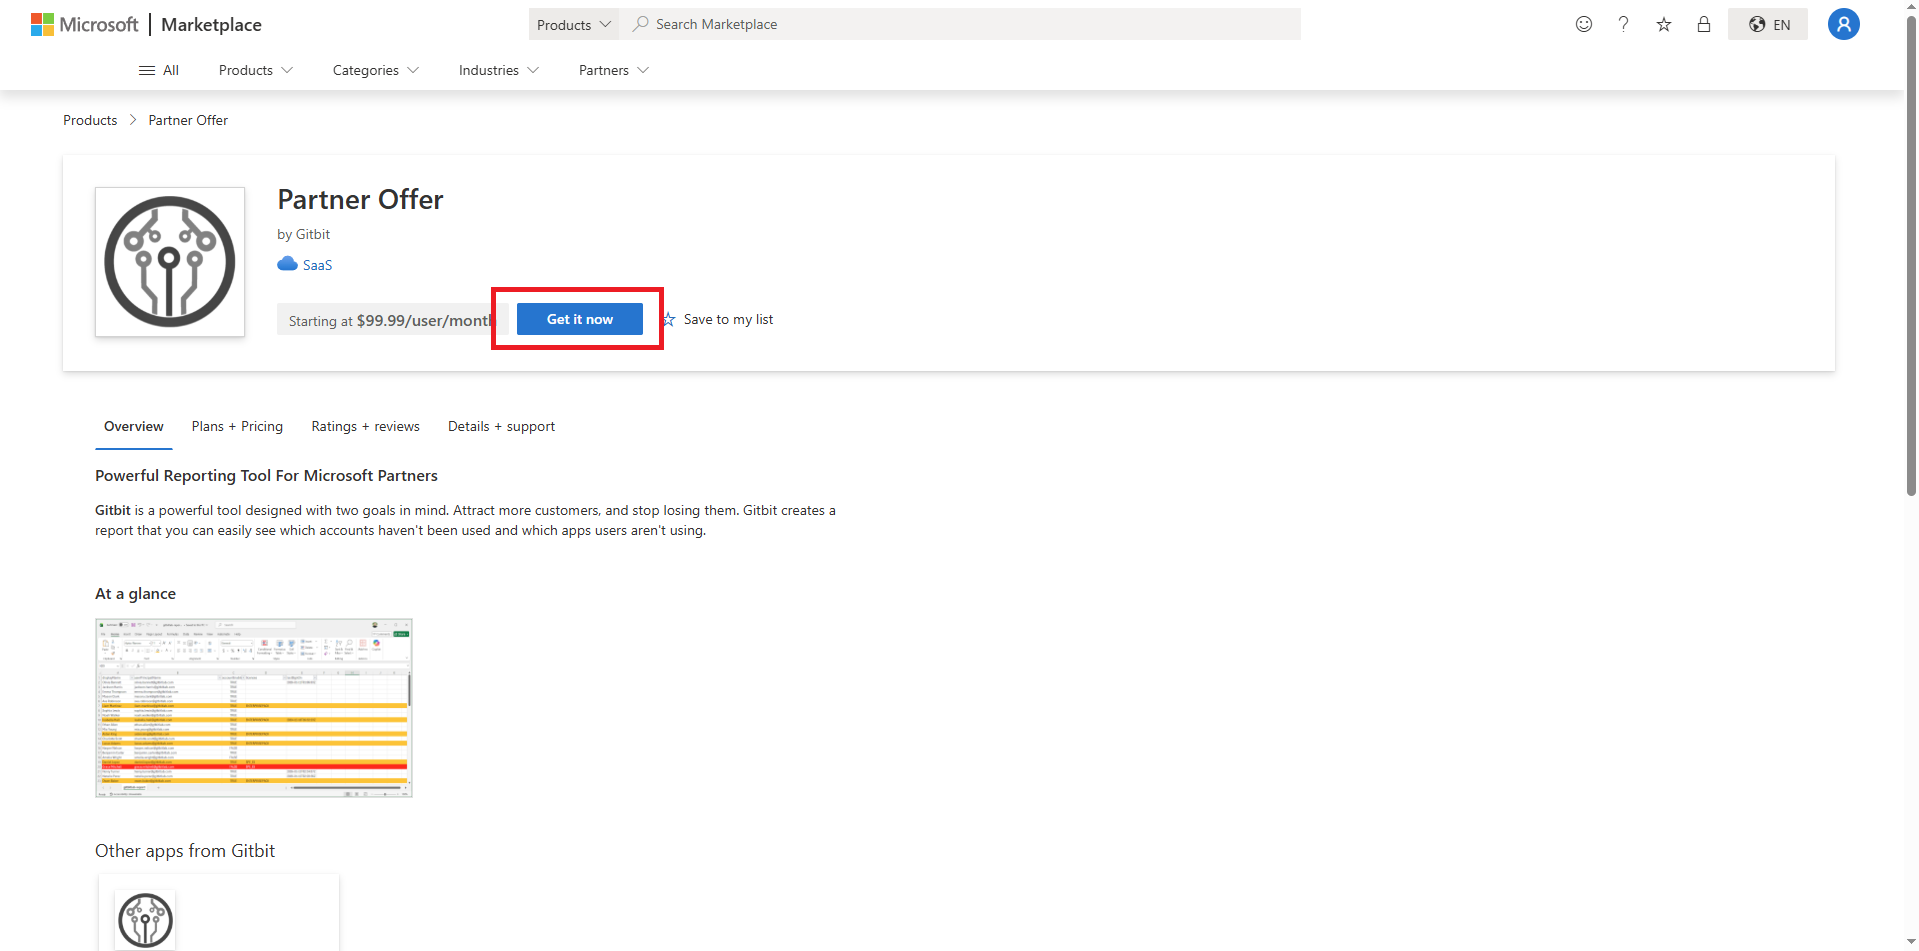The width and height of the screenshot is (1919, 951).
Task: Click the starting price $99.99/user/month text
Action: [425, 320]
